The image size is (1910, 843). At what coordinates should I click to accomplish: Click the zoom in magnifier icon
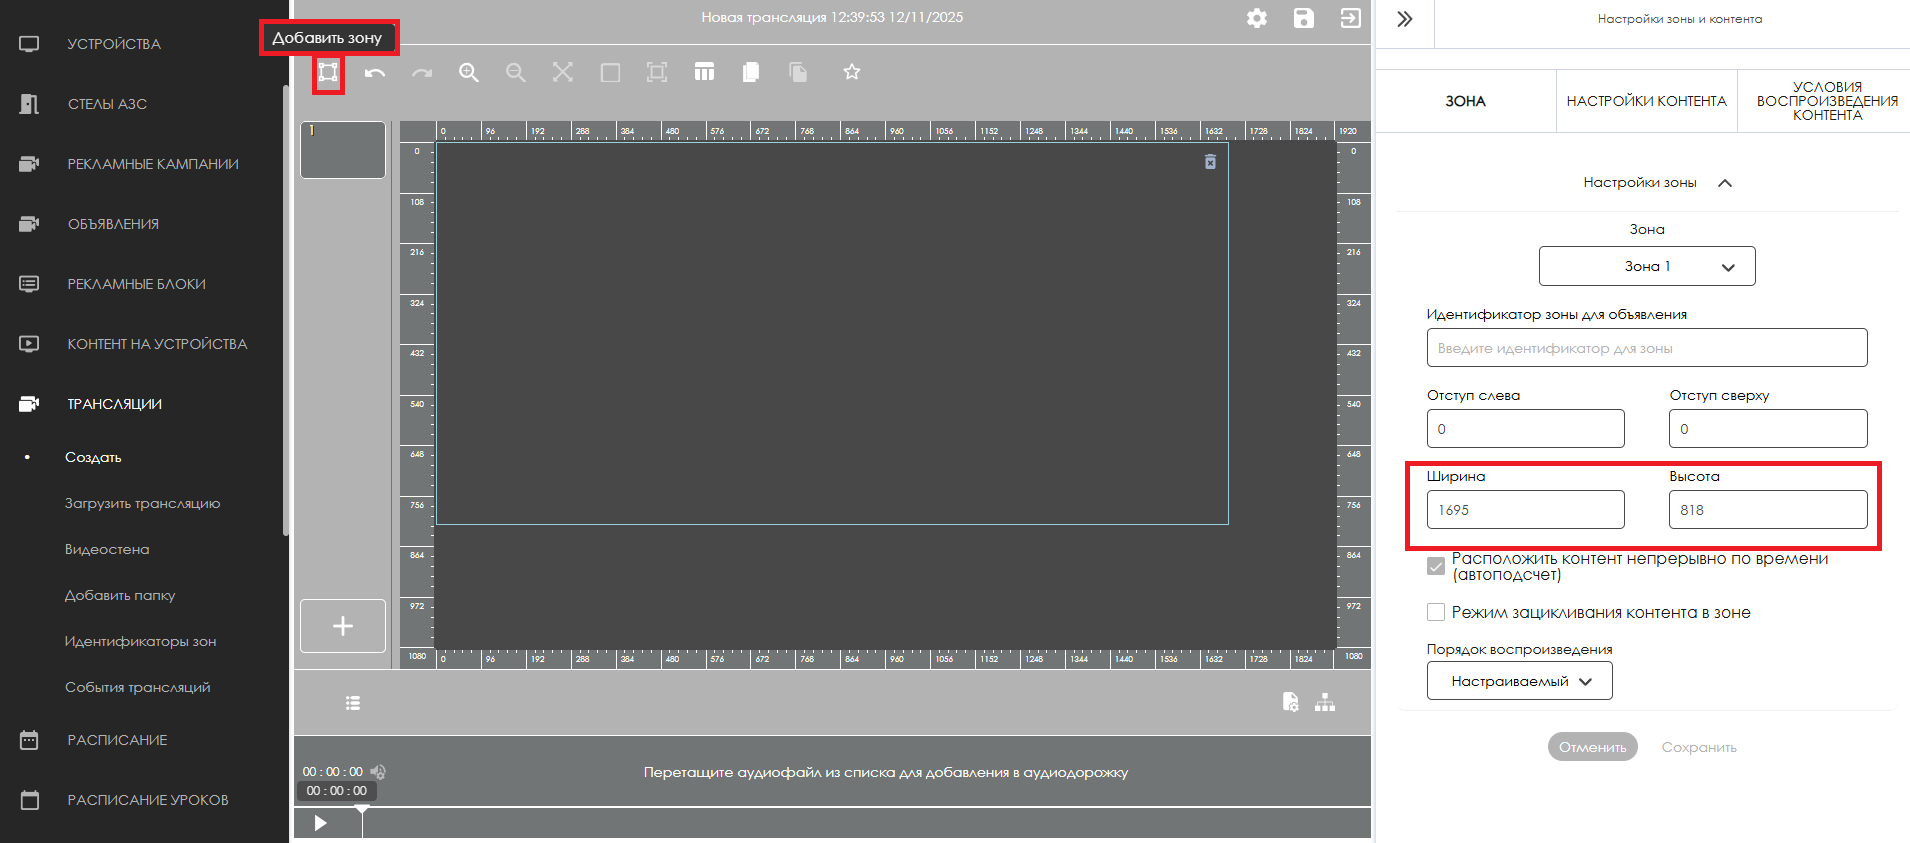(x=468, y=73)
